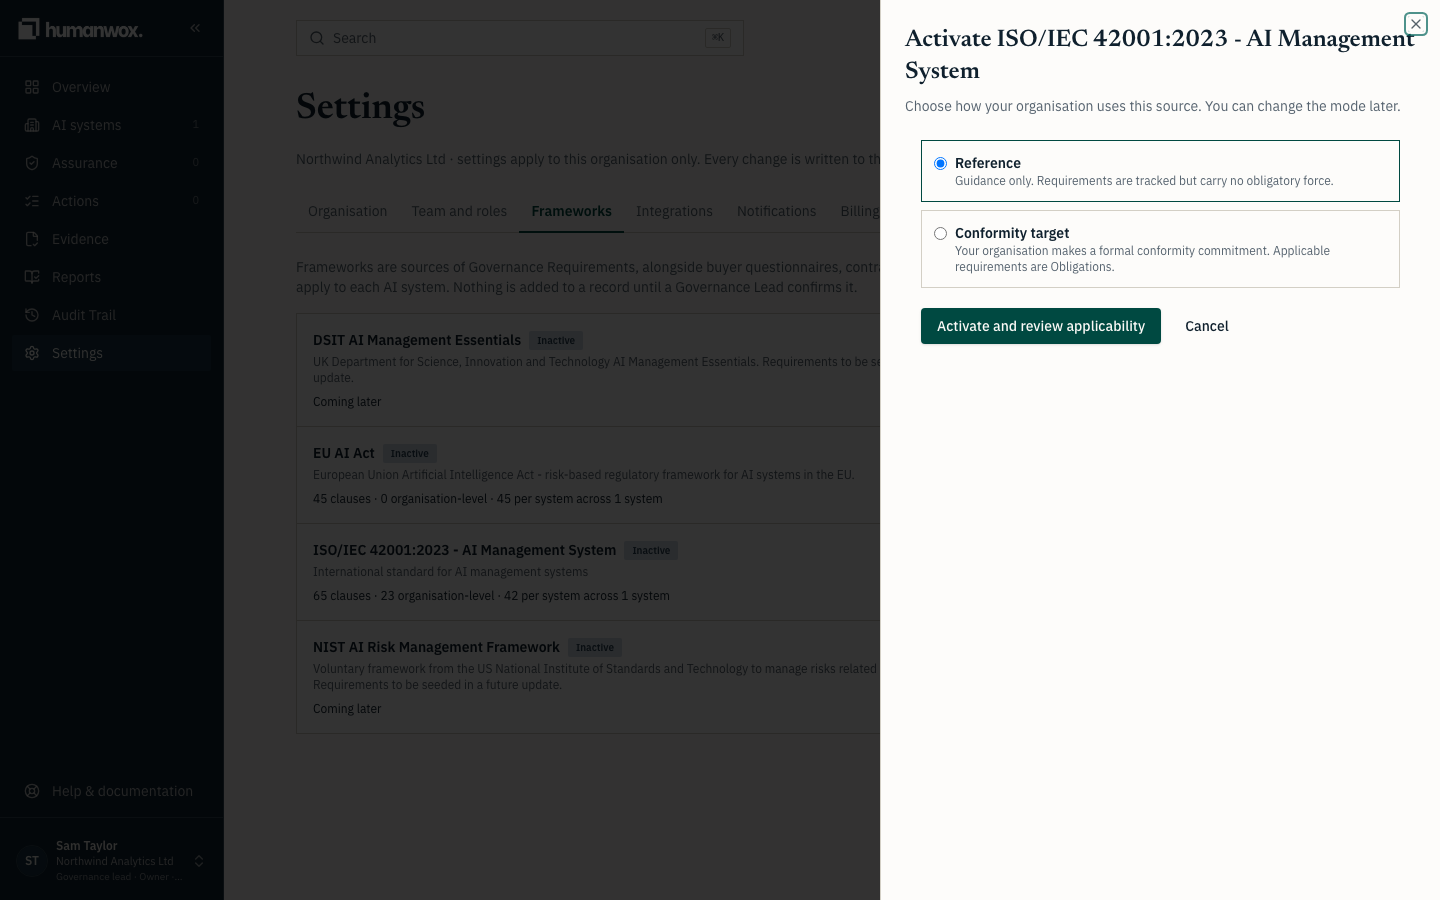Click the Inactive badge beside DSIT framework

tap(556, 341)
